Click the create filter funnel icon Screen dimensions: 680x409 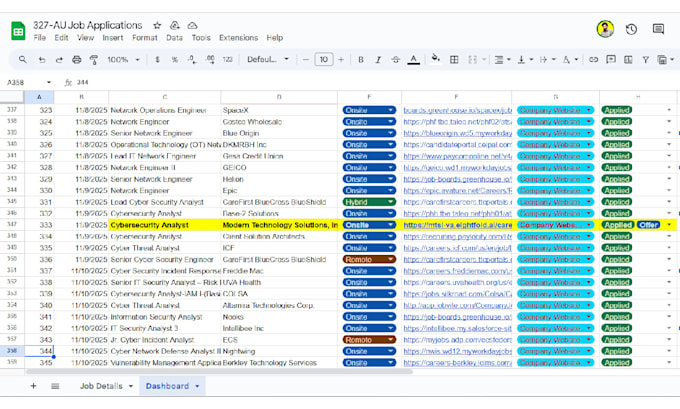[646, 59]
